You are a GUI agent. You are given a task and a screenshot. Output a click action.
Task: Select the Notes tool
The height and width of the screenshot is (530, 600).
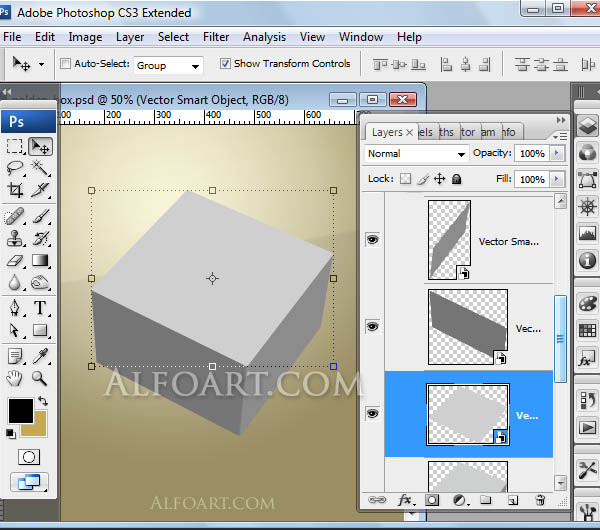click(15, 356)
